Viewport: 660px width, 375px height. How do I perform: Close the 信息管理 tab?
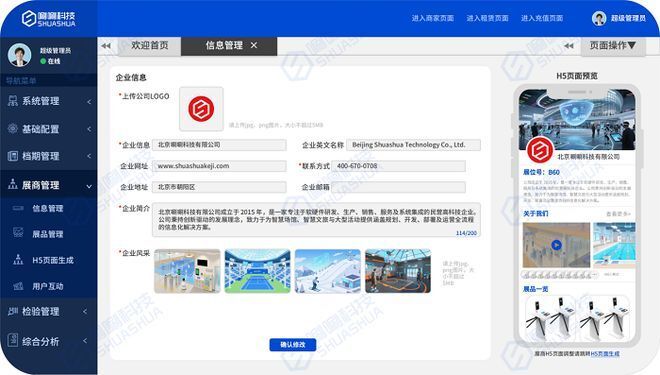coord(254,45)
